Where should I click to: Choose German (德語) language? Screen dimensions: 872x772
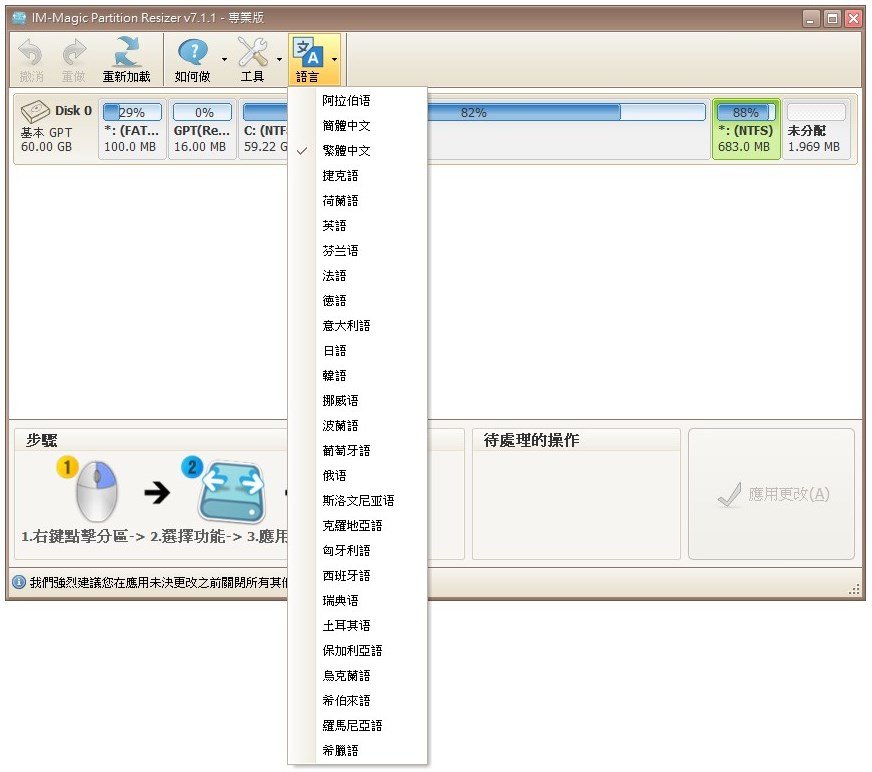coord(358,301)
